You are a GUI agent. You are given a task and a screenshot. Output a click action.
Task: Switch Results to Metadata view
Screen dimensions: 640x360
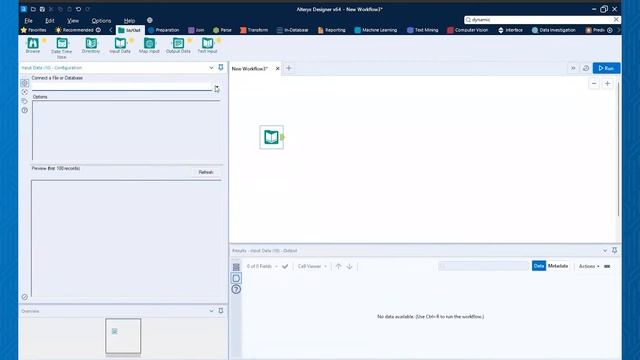point(558,266)
